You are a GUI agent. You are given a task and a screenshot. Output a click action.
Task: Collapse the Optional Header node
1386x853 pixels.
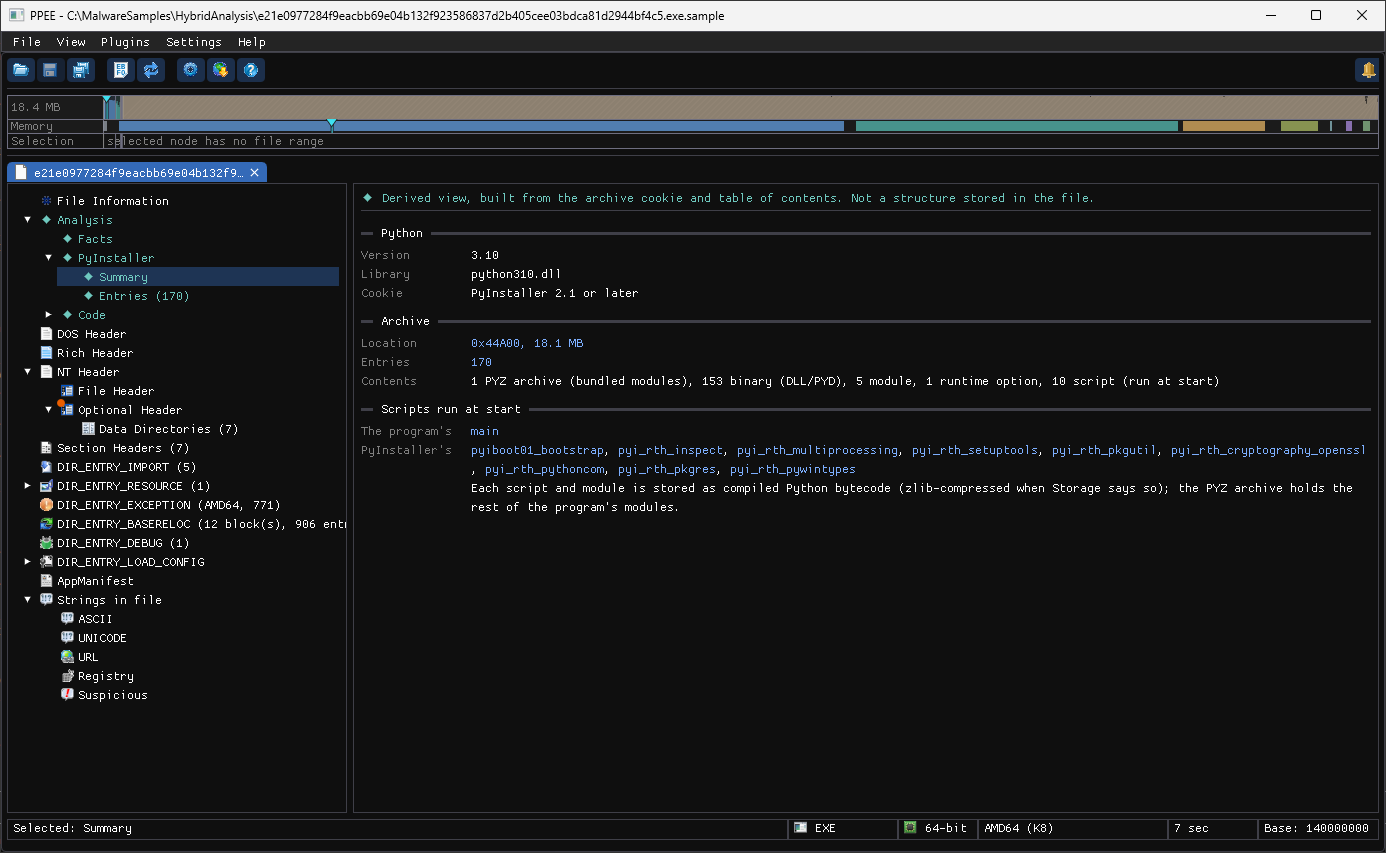(x=49, y=410)
